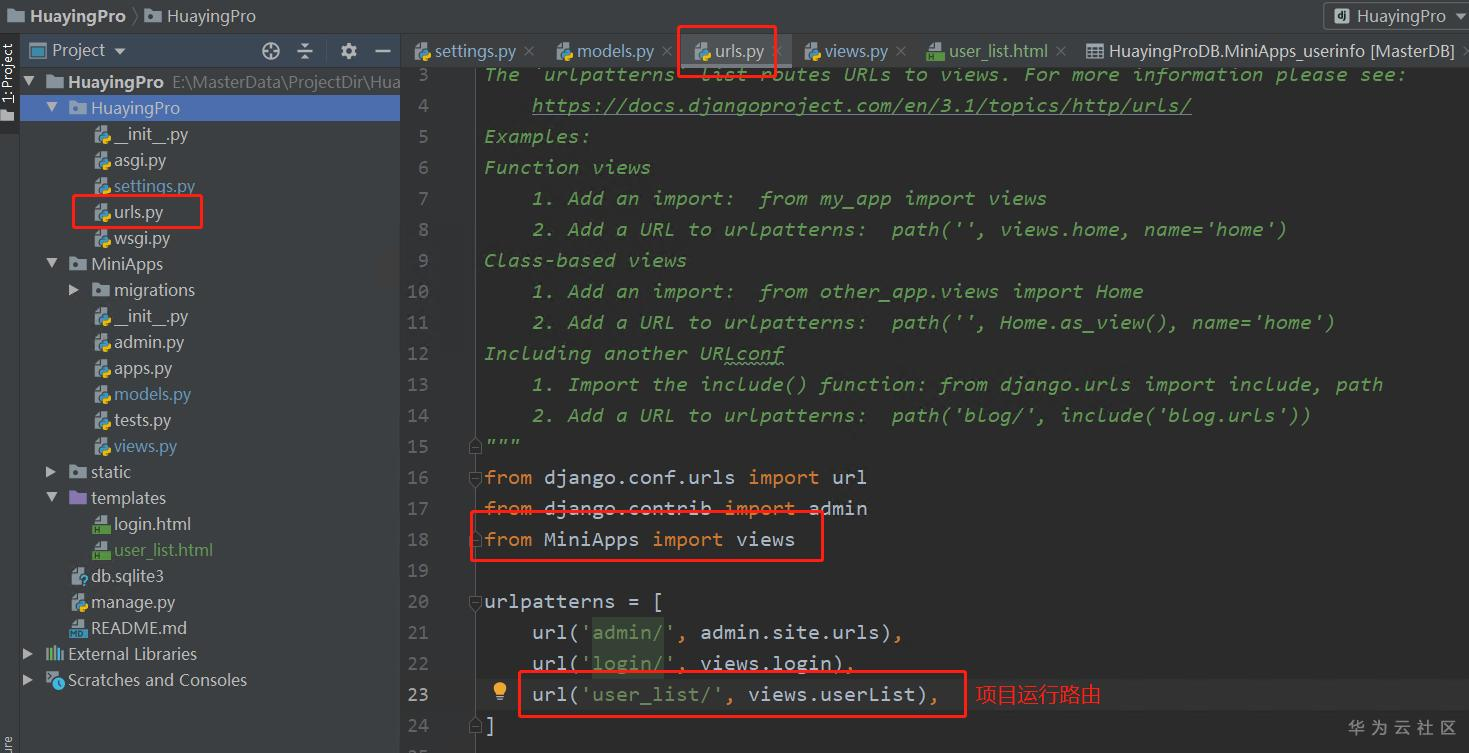Click HuayingPro root breadcrumb in navigation bar
1469x753 pixels.
(66, 16)
